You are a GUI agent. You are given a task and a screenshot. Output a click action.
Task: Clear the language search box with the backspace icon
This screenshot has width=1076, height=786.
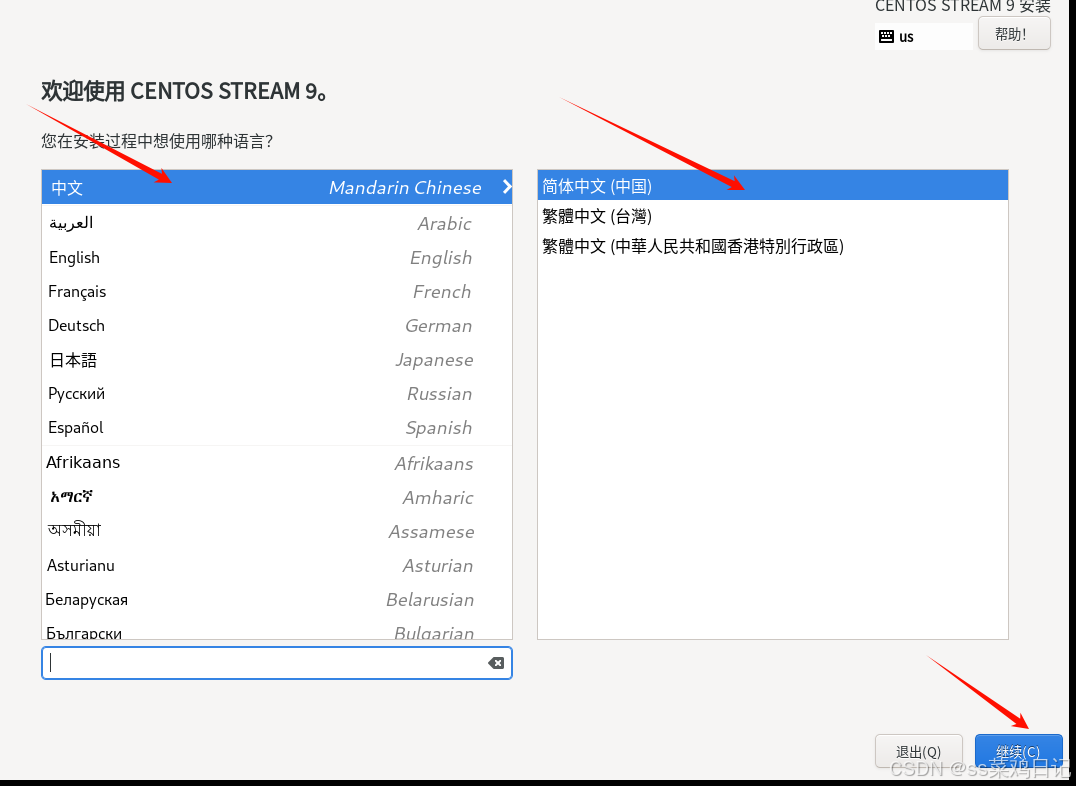point(495,662)
